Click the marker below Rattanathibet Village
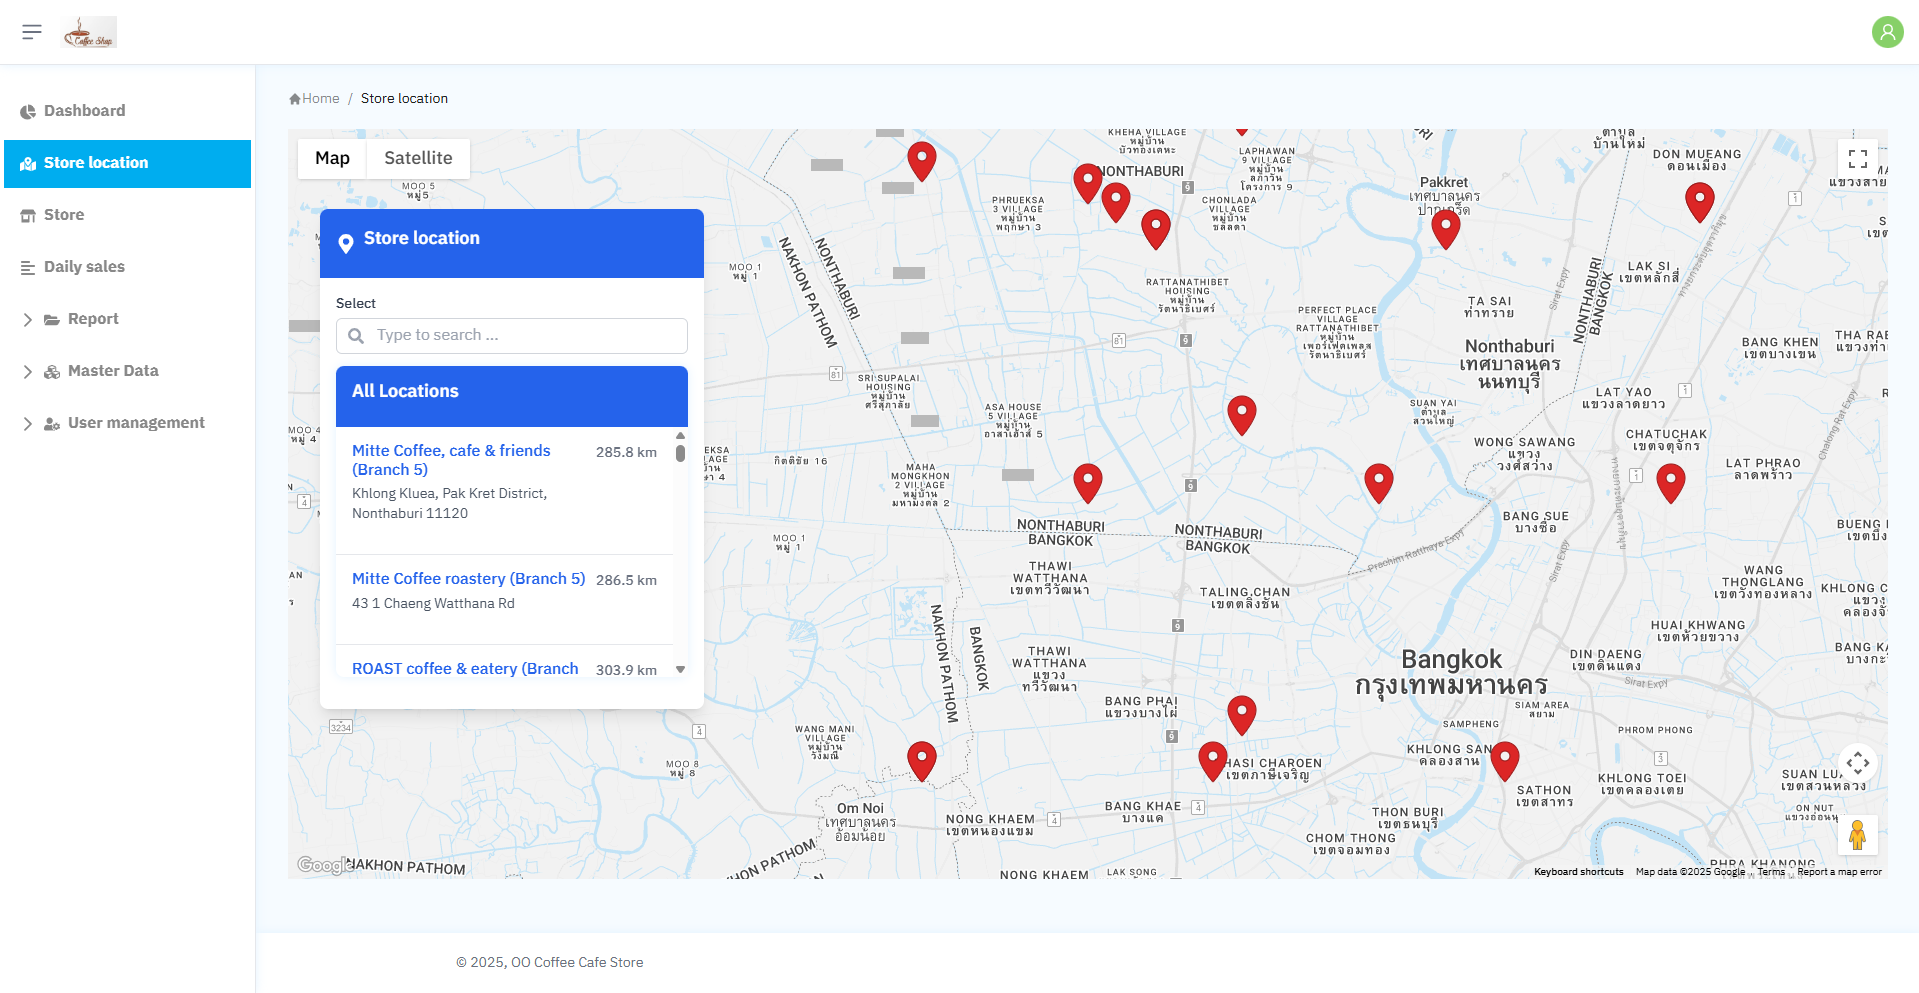This screenshot has height=993, width=1919. pyautogui.click(x=1242, y=414)
